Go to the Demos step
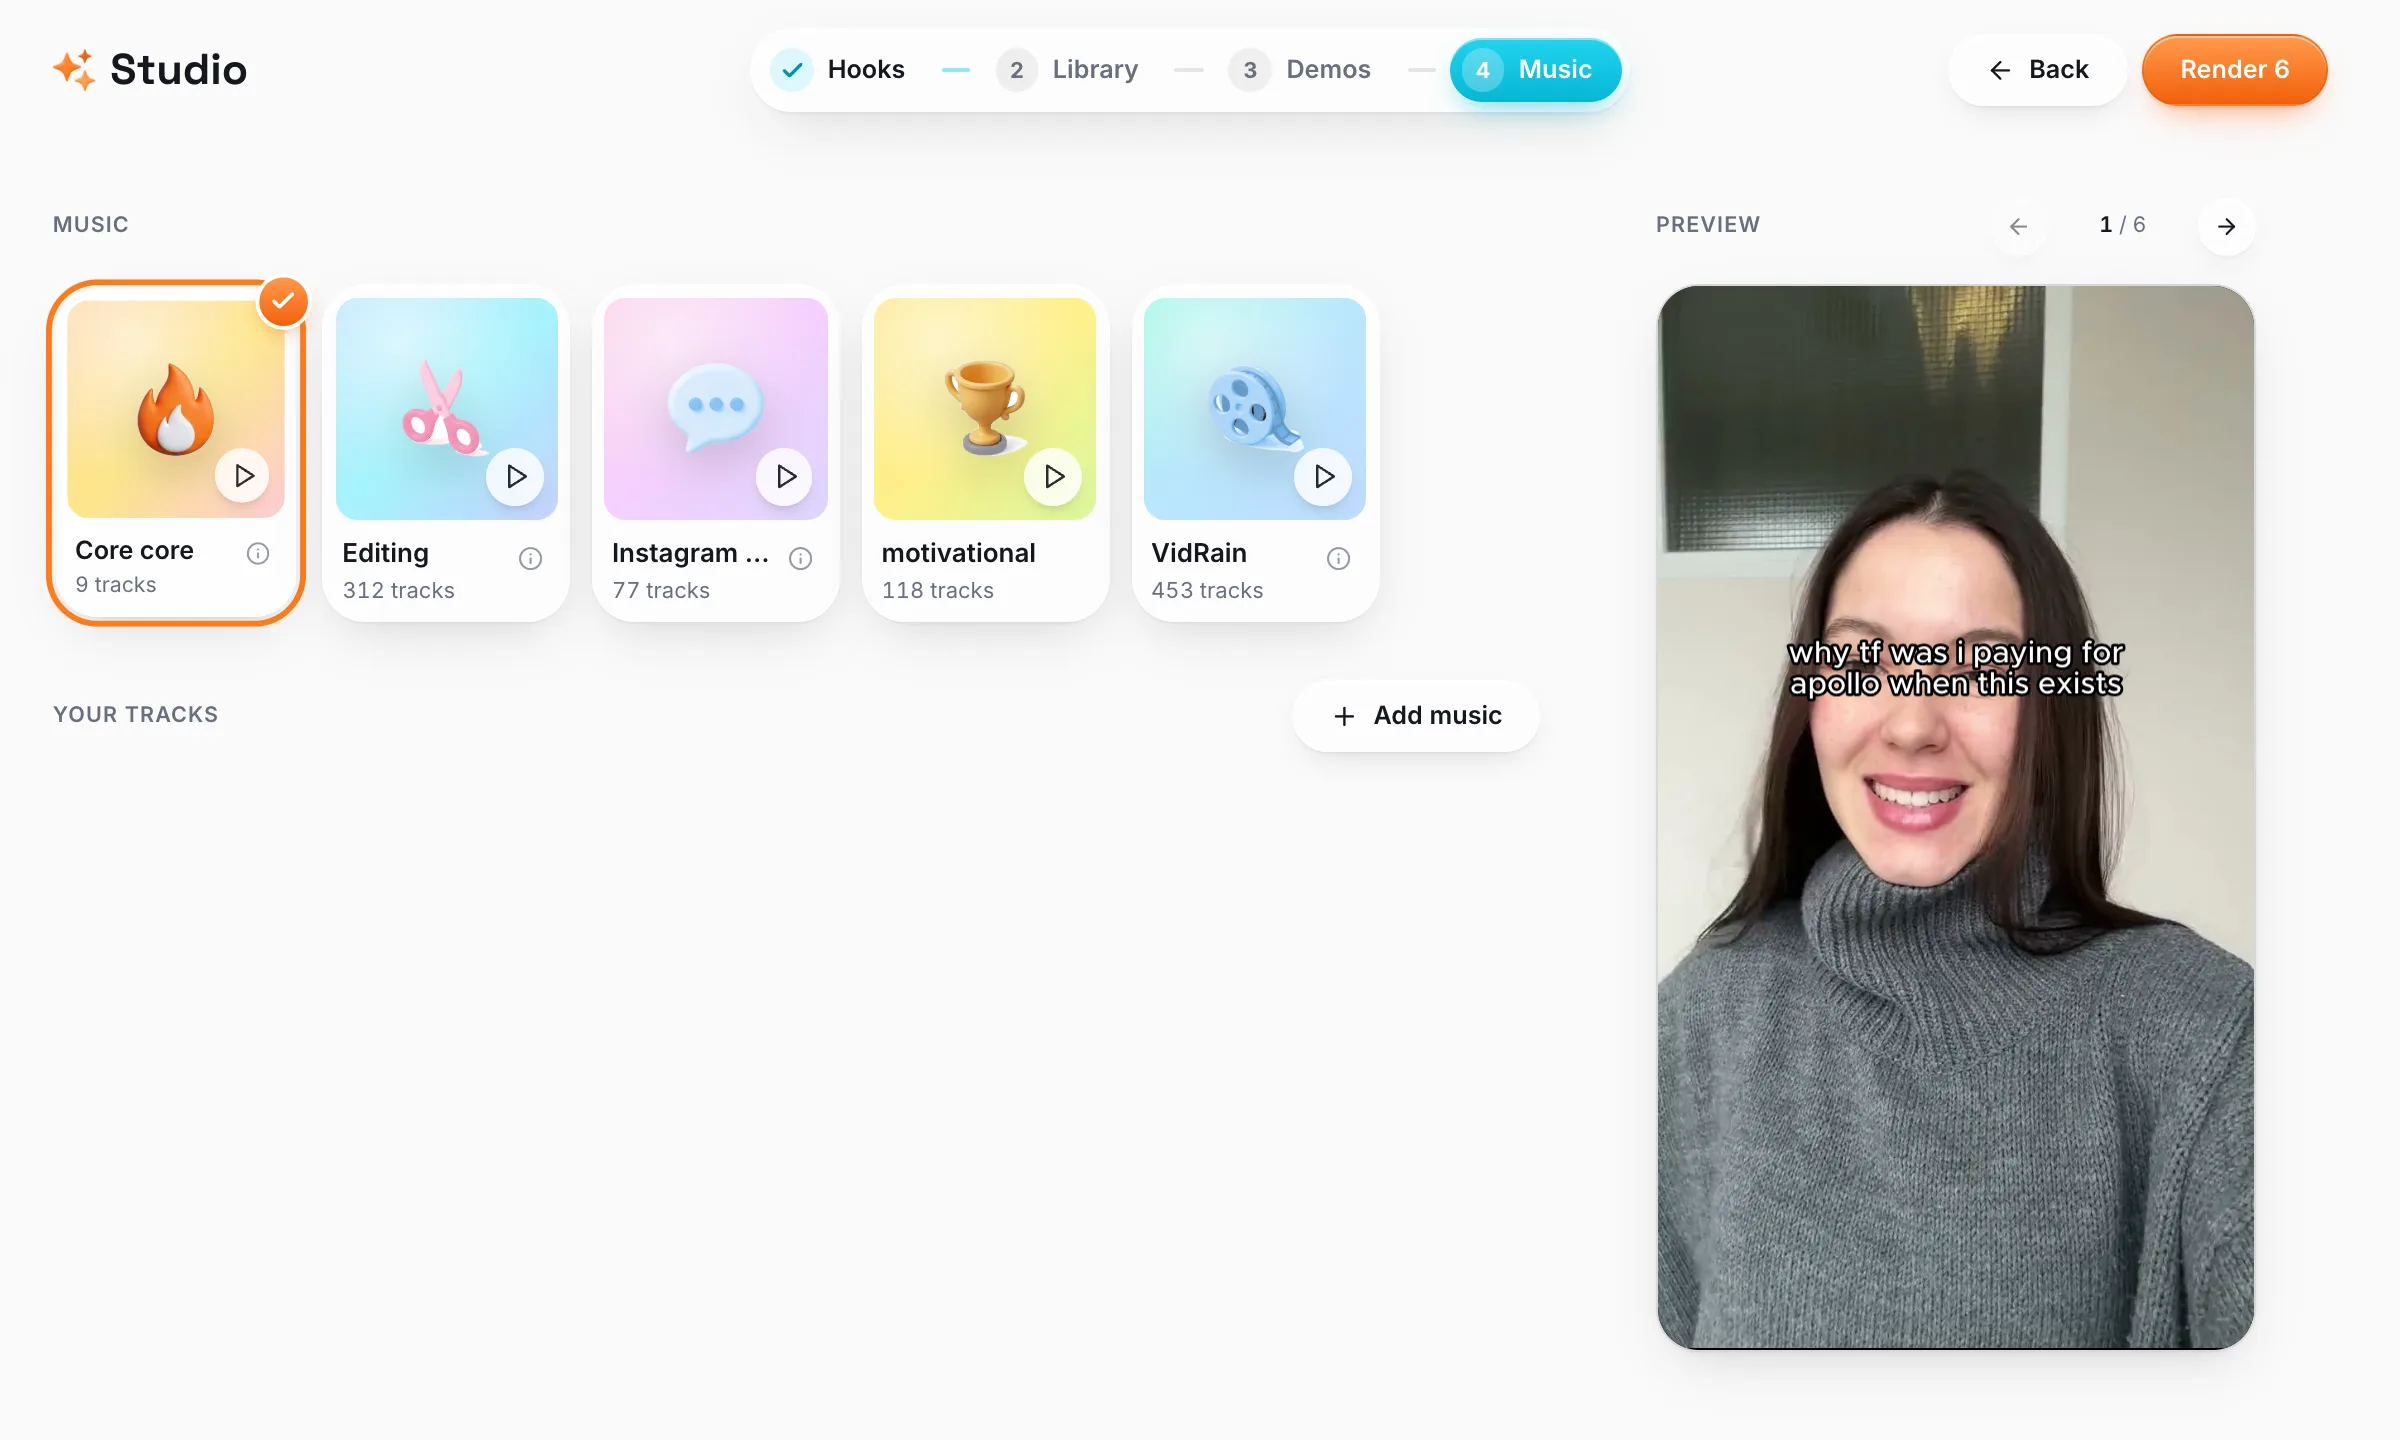2400x1440 pixels. pos(1300,69)
